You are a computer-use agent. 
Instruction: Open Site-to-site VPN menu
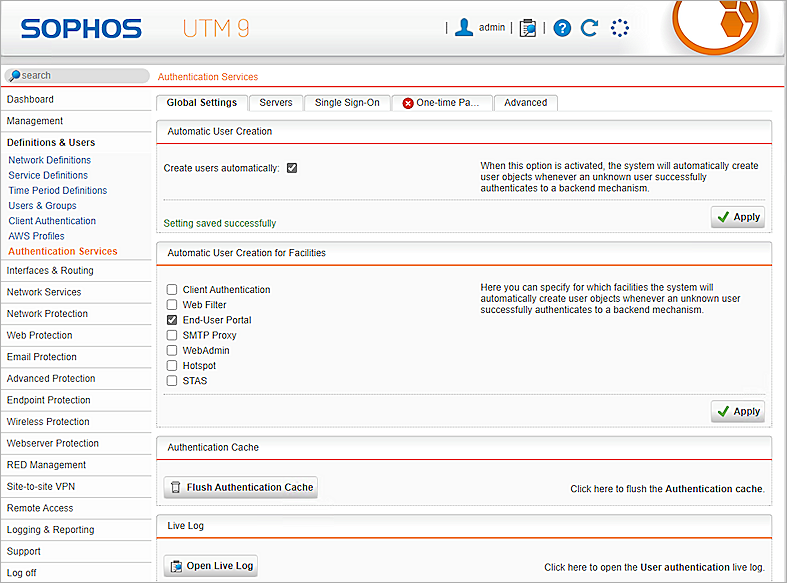76,486
